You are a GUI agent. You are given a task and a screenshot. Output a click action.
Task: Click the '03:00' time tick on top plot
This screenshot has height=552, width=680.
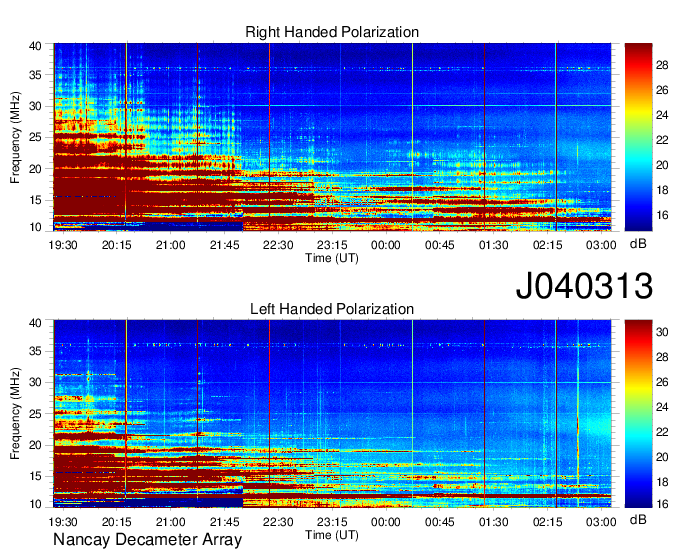tap(601, 245)
